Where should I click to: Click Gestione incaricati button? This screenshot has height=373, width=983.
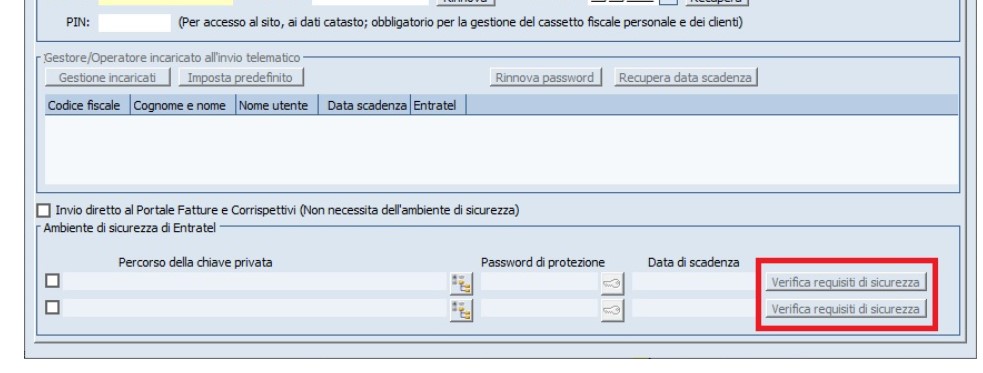click(108, 78)
